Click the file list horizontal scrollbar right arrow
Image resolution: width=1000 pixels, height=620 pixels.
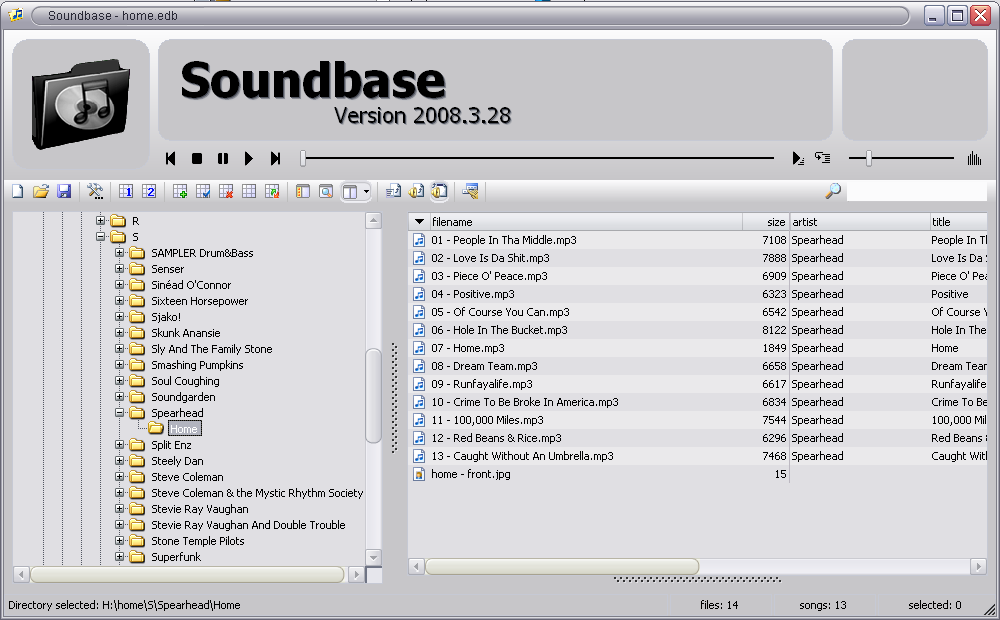[x=979, y=566]
